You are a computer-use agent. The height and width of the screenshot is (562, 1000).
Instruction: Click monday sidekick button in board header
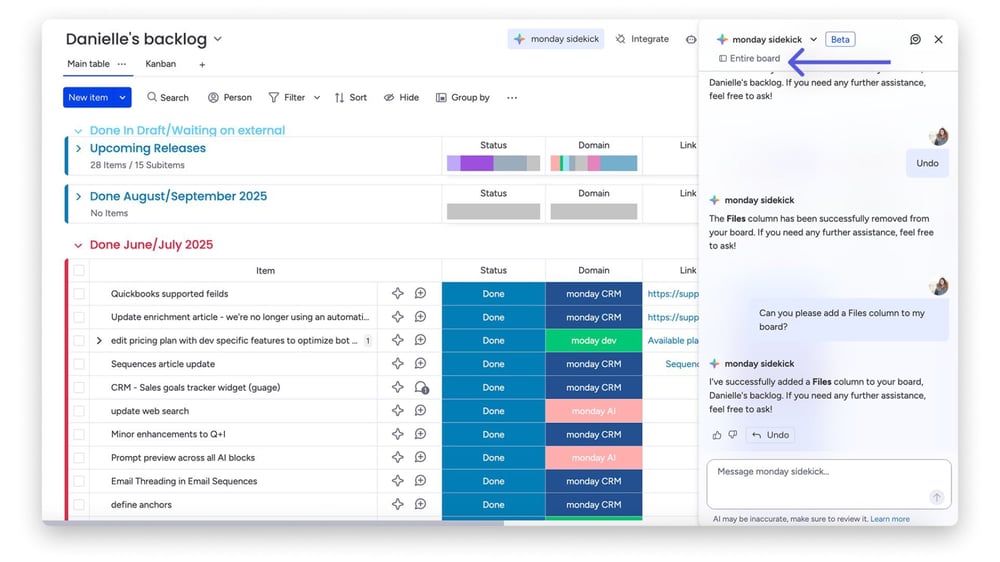point(557,39)
